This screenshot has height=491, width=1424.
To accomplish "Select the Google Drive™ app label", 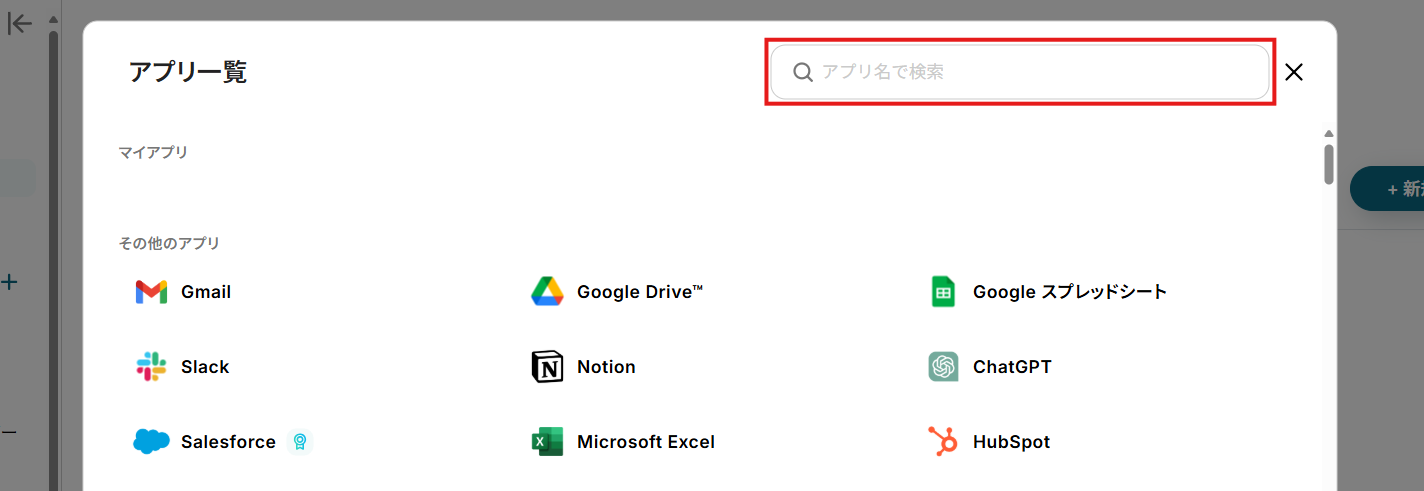I will tap(640, 292).
